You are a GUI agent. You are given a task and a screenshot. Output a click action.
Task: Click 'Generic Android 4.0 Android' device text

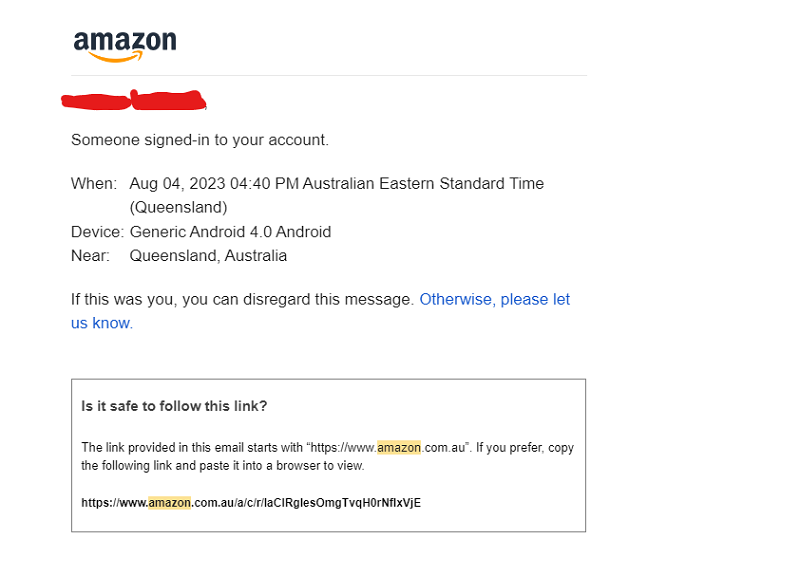pyautogui.click(x=231, y=232)
